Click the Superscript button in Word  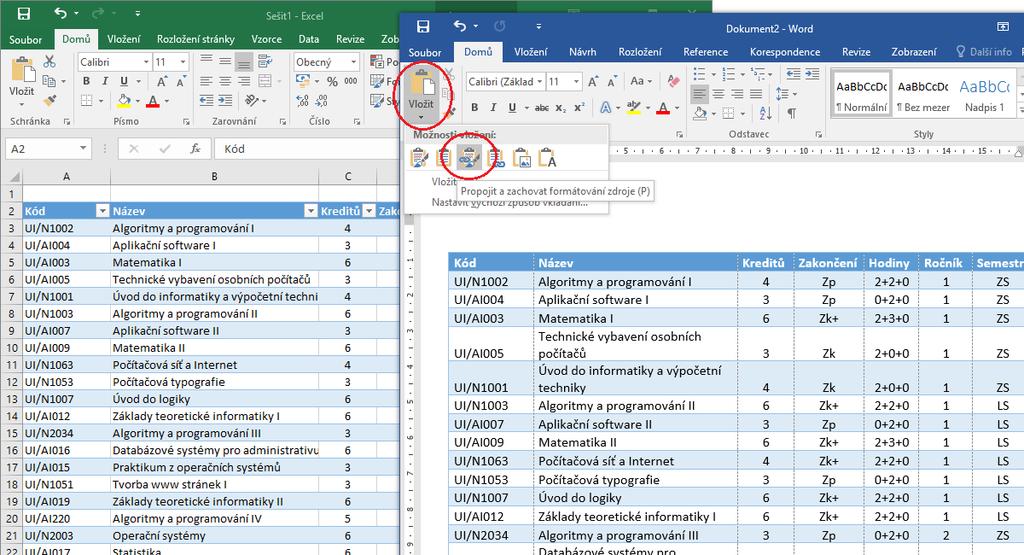pos(579,108)
